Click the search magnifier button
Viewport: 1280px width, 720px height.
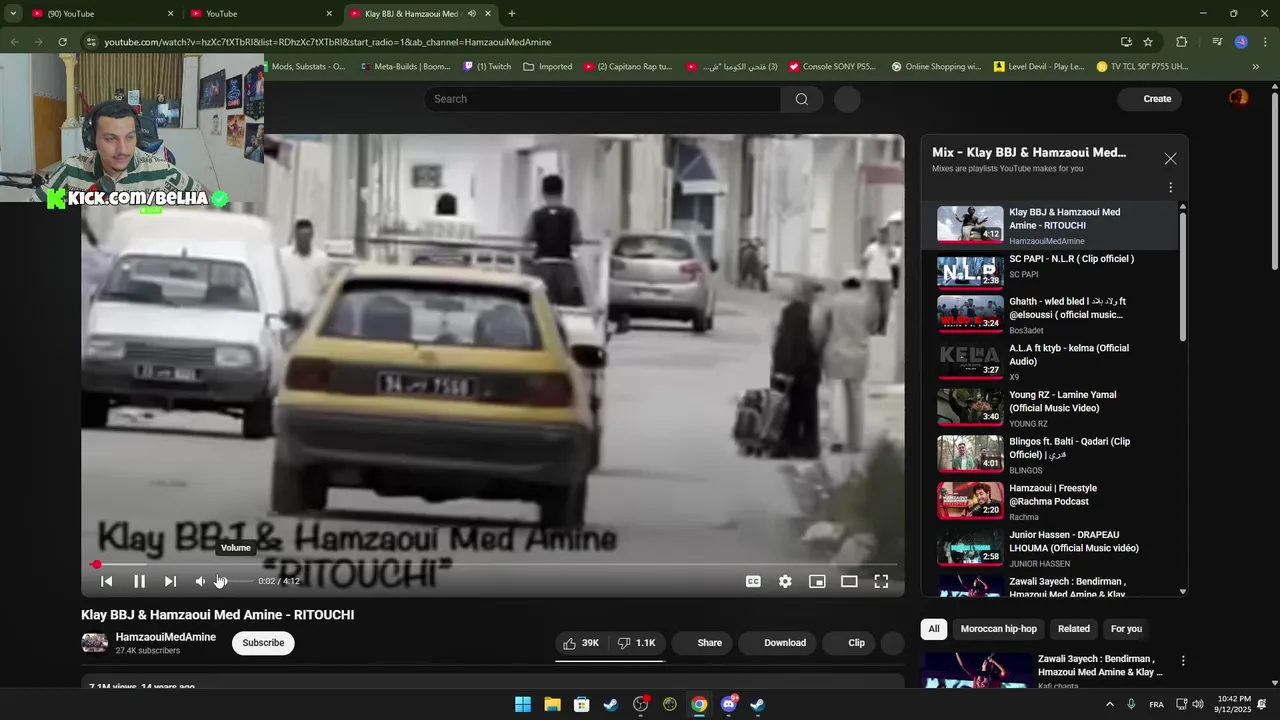(x=802, y=99)
